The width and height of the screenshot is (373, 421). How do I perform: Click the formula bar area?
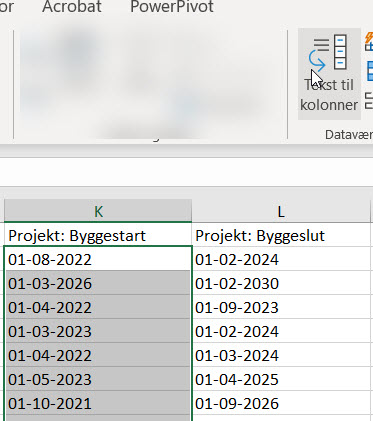[x=186, y=172]
